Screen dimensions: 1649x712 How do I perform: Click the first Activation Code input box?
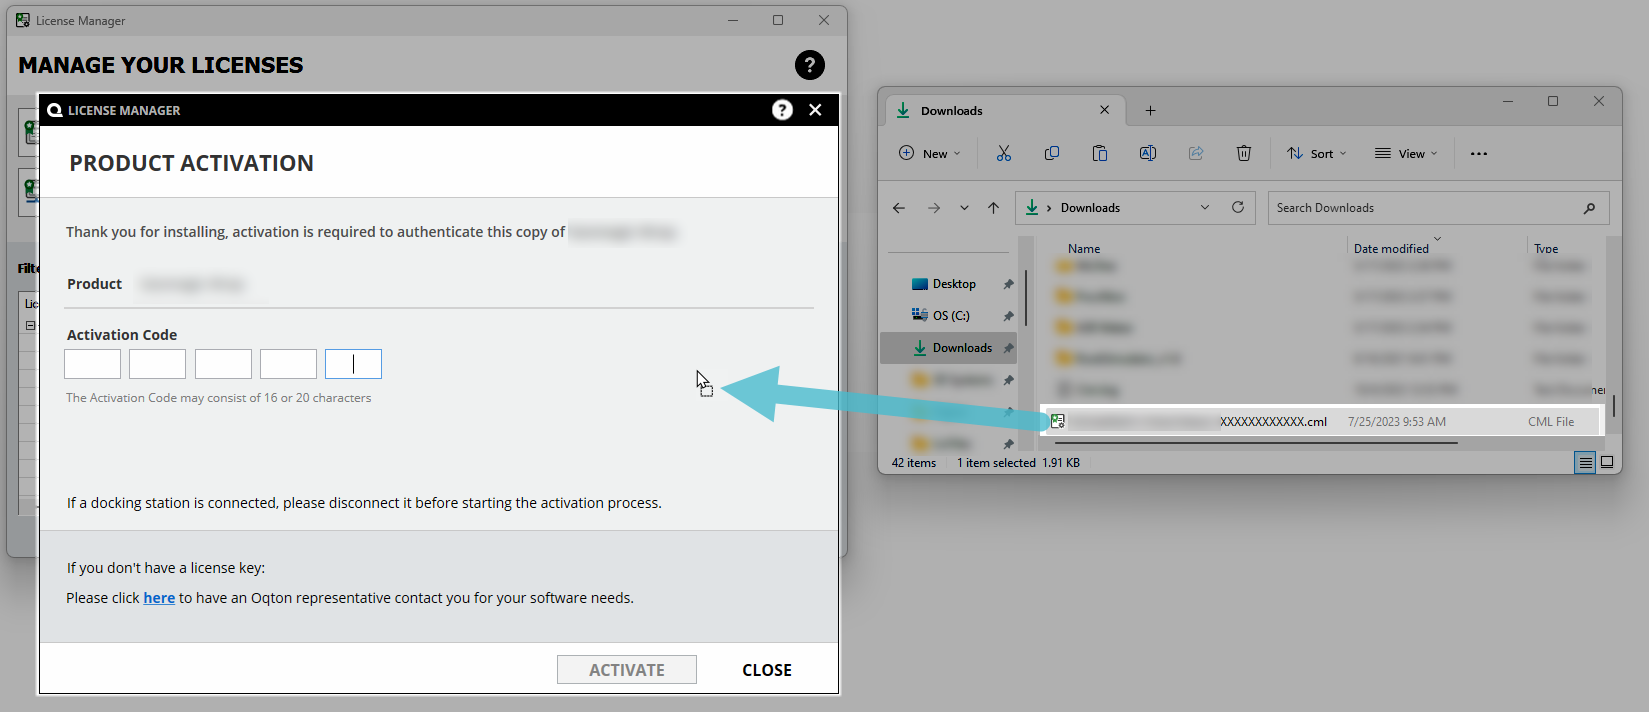pos(92,364)
